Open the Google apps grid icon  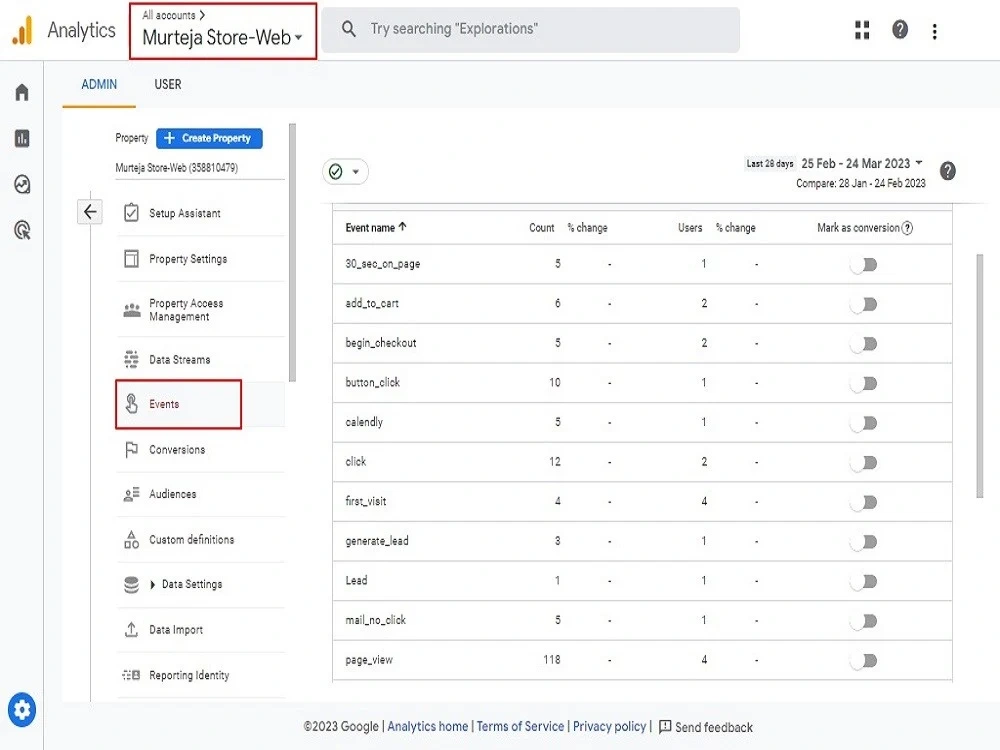click(x=862, y=30)
